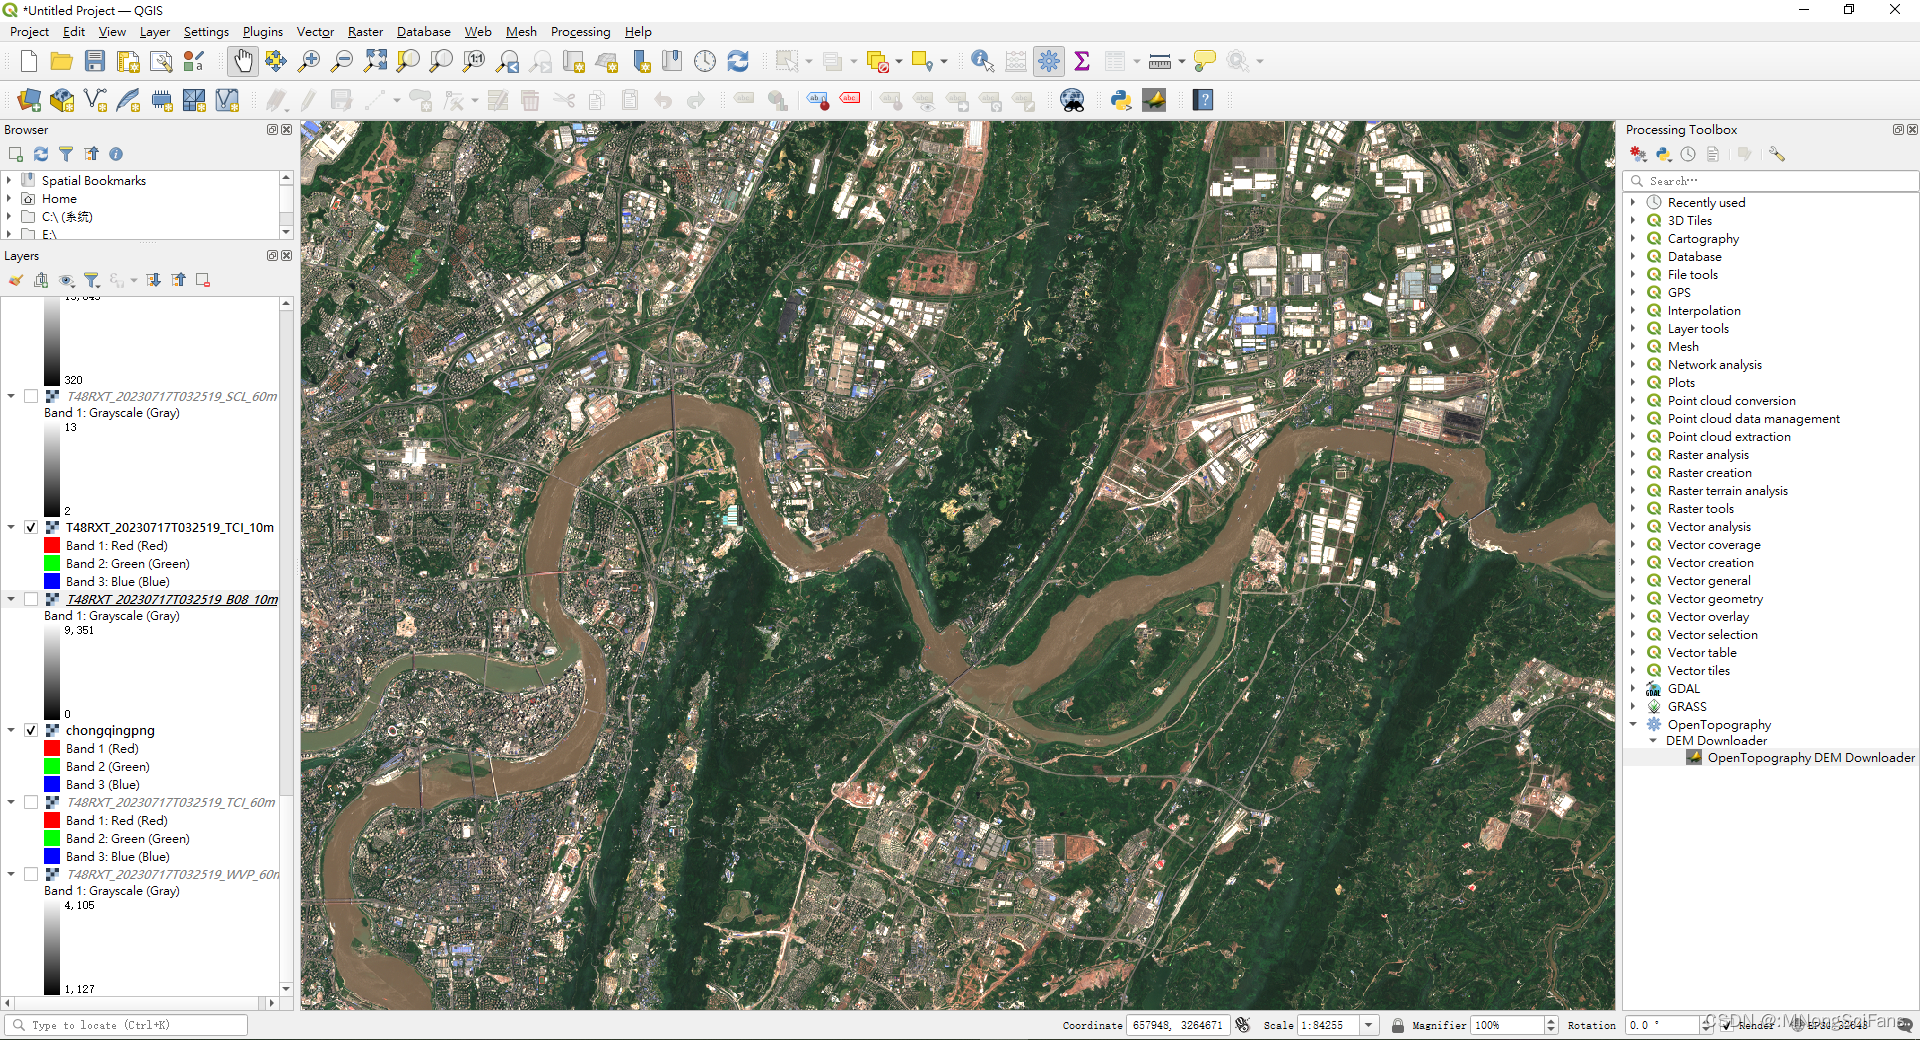1920x1040 pixels.
Task: Toggle the Render checkbox in status bar
Action: tap(1726, 1026)
